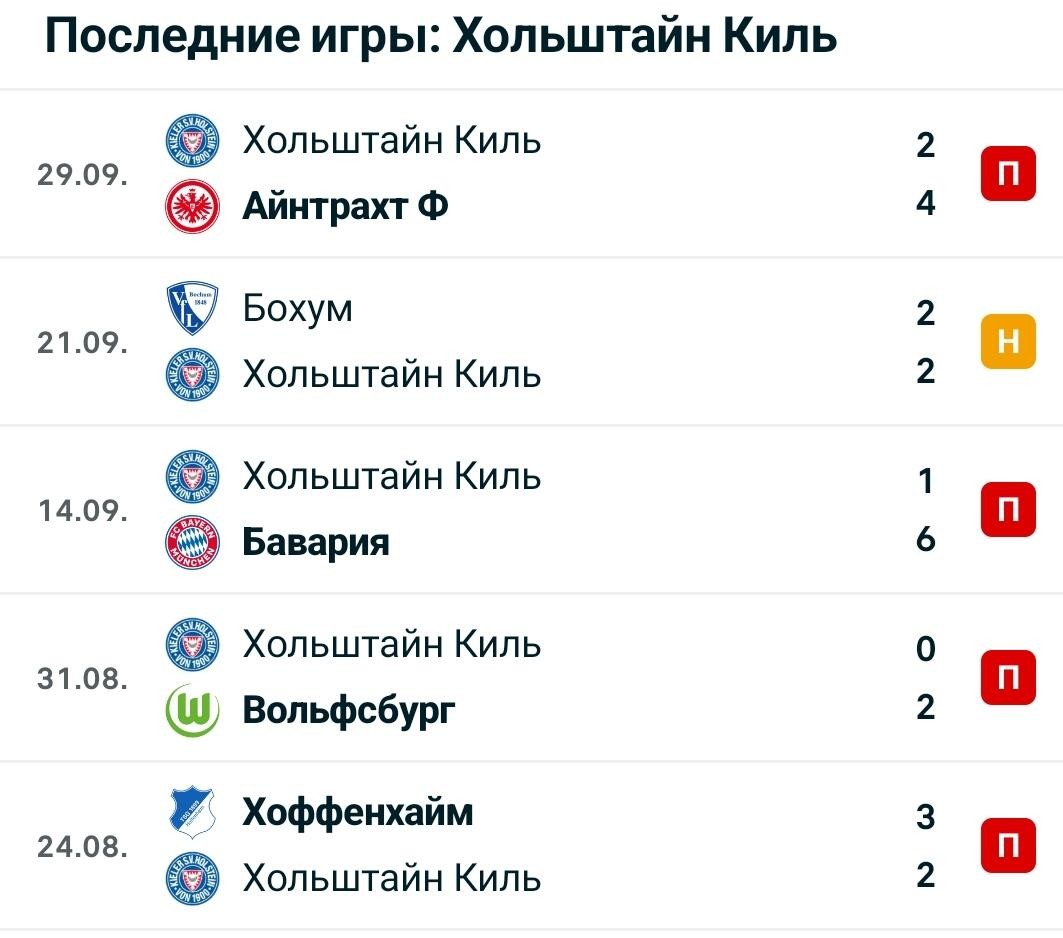Open the Бавария team name
Screen dimensions: 1063x938
pyautogui.click(x=316, y=542)
